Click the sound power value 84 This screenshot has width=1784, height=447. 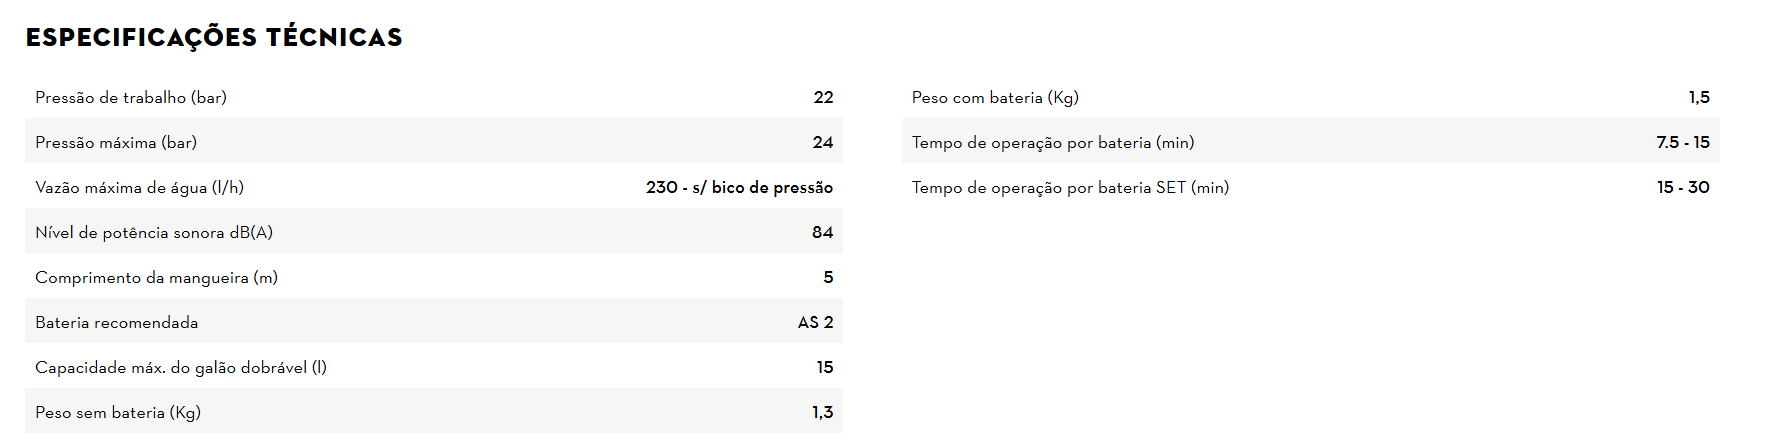822,233
